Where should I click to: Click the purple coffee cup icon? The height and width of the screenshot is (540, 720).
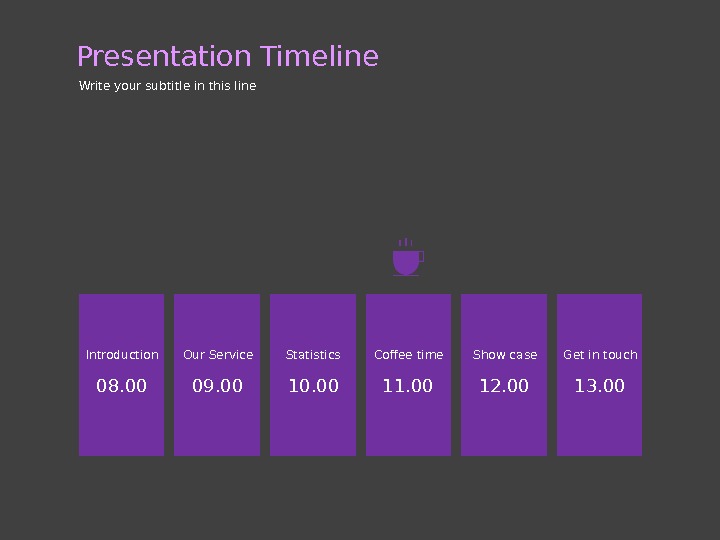coord(407,259)
